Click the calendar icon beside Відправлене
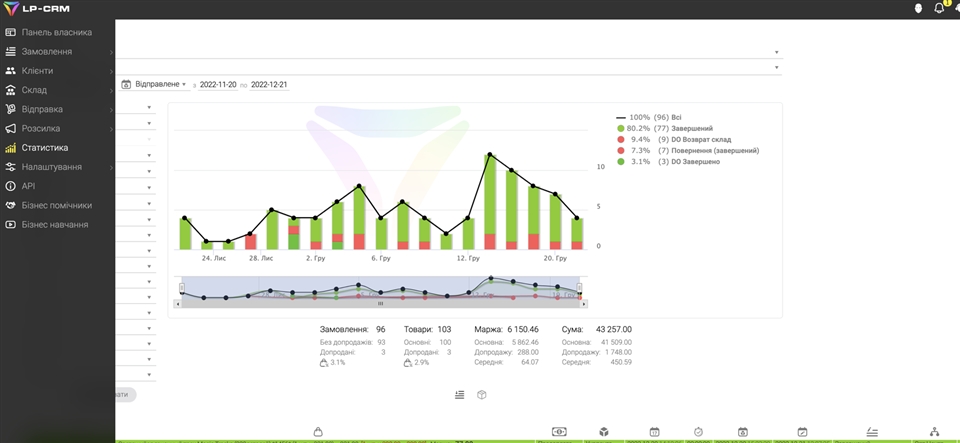The image size is (960, 443). click(126, 85)
